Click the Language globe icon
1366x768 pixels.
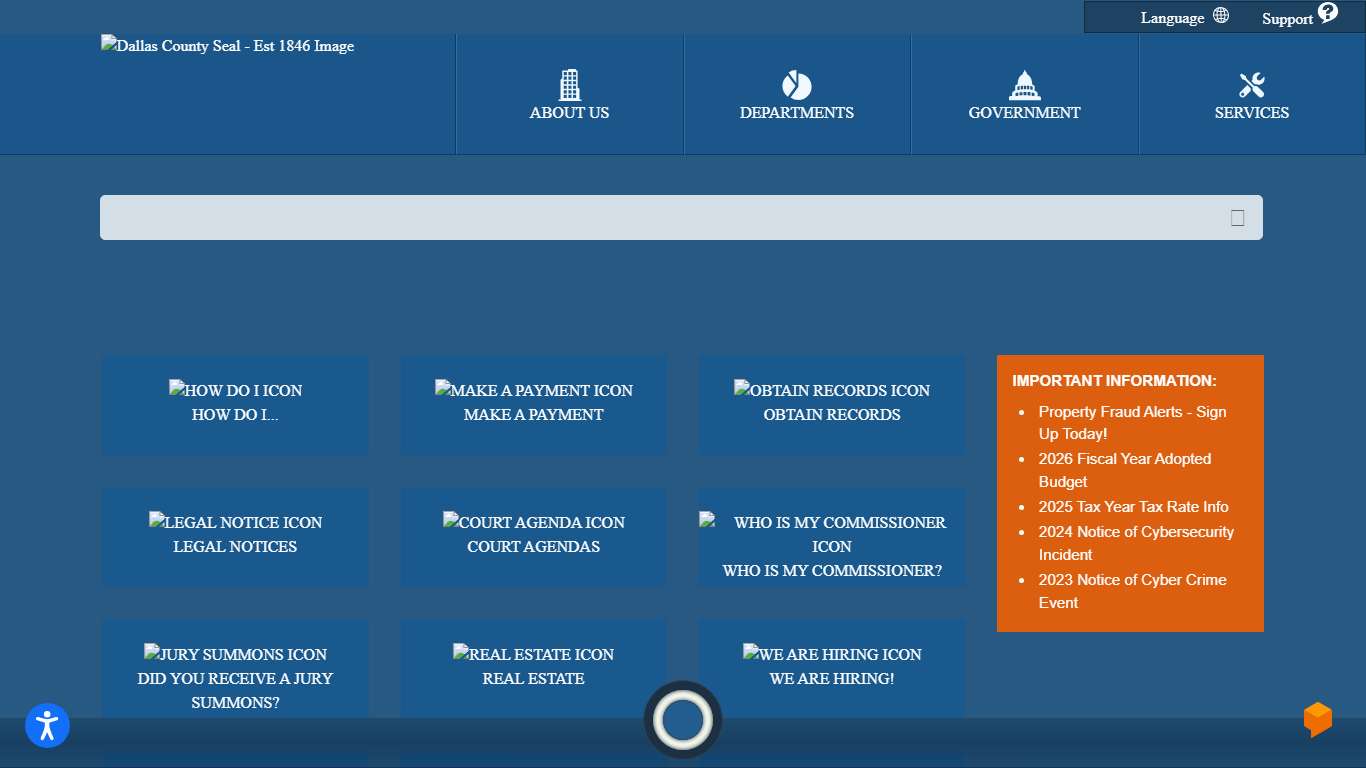1221,16
